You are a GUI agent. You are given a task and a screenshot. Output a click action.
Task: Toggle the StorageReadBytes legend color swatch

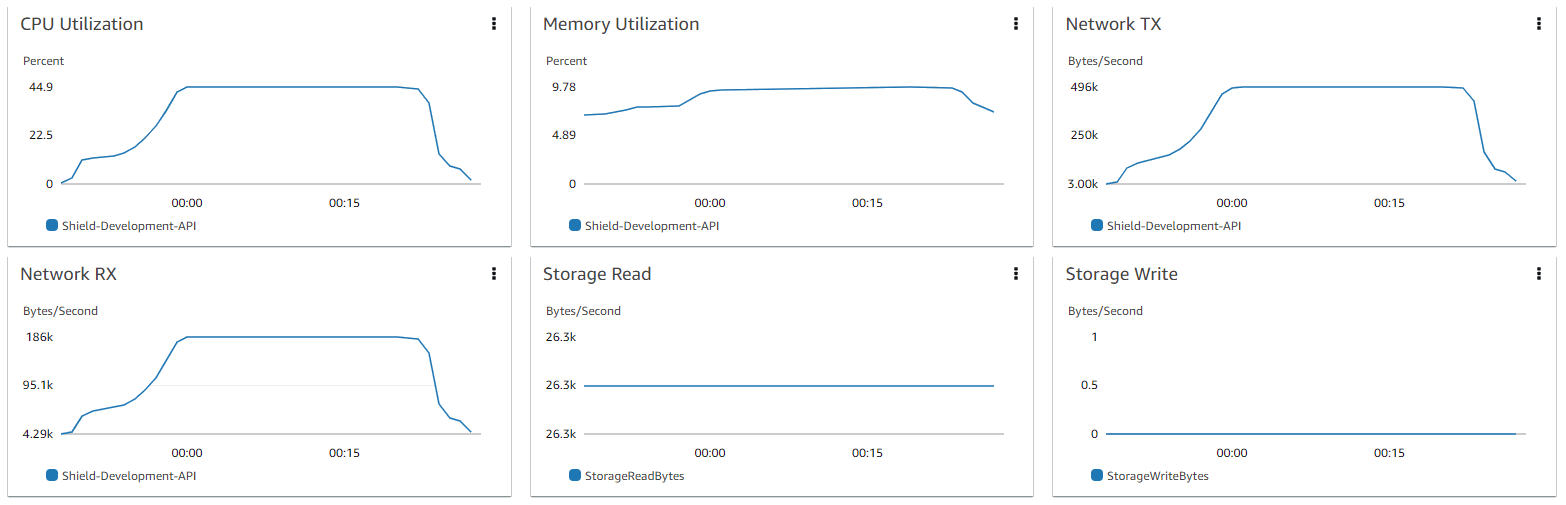pos(575,475)
